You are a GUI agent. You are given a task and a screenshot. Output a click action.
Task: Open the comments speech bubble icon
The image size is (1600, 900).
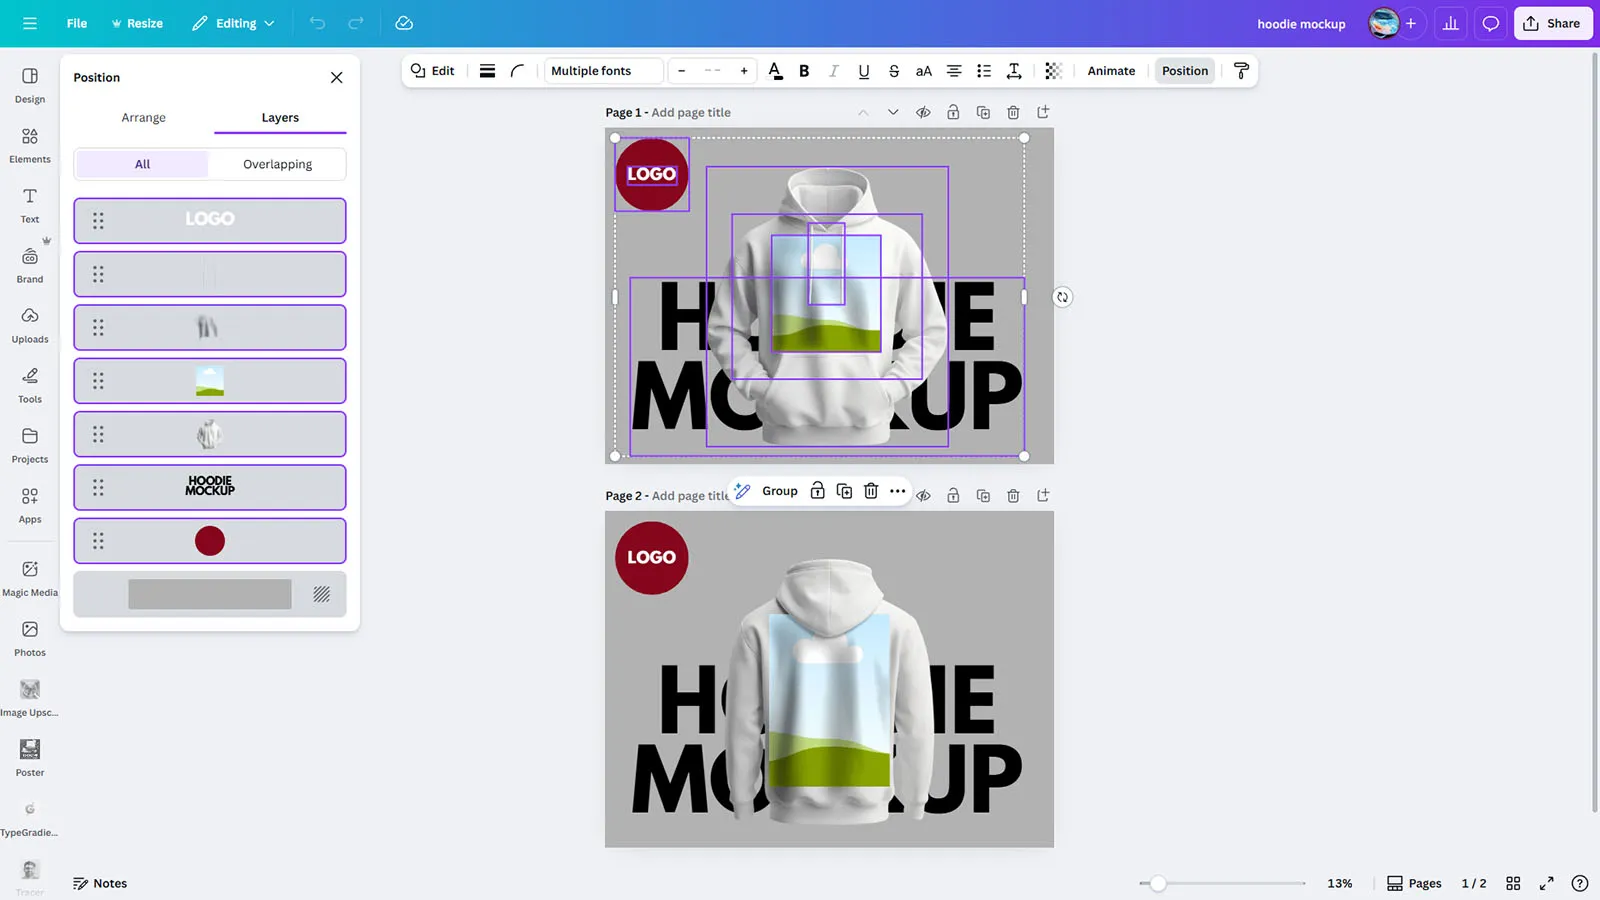point(1490,23)
